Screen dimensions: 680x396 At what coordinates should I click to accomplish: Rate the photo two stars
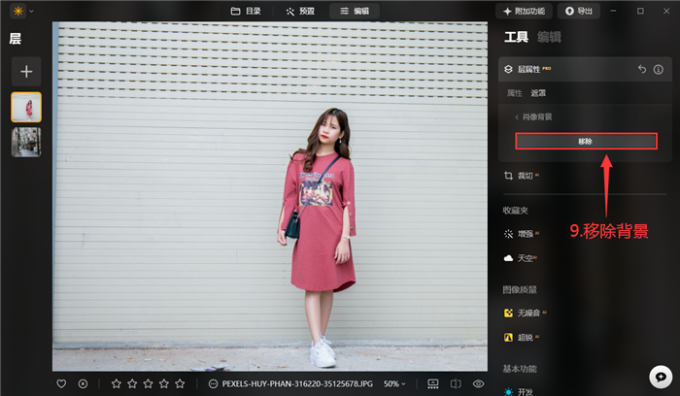coord(132,384)
